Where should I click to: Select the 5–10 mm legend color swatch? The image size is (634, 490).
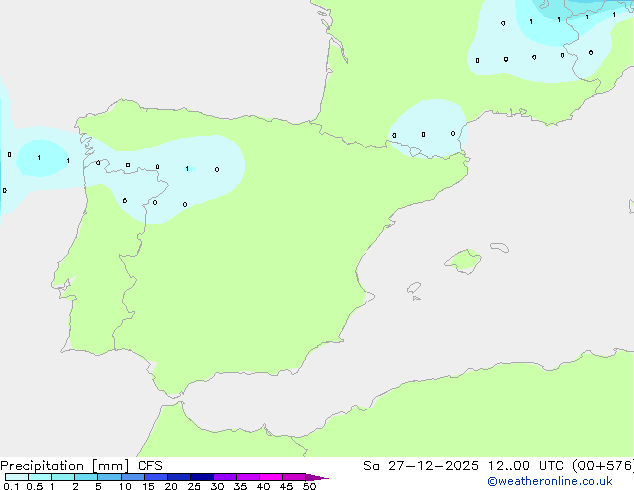(109, 477)
